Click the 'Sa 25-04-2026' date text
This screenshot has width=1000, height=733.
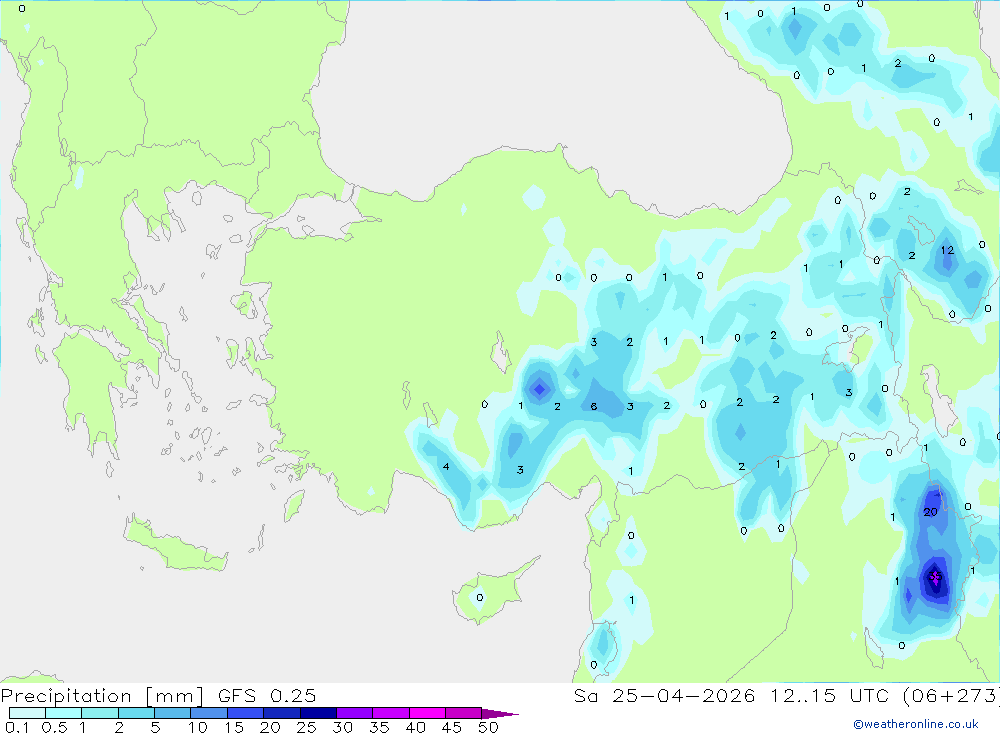click(x=664, y=696)
